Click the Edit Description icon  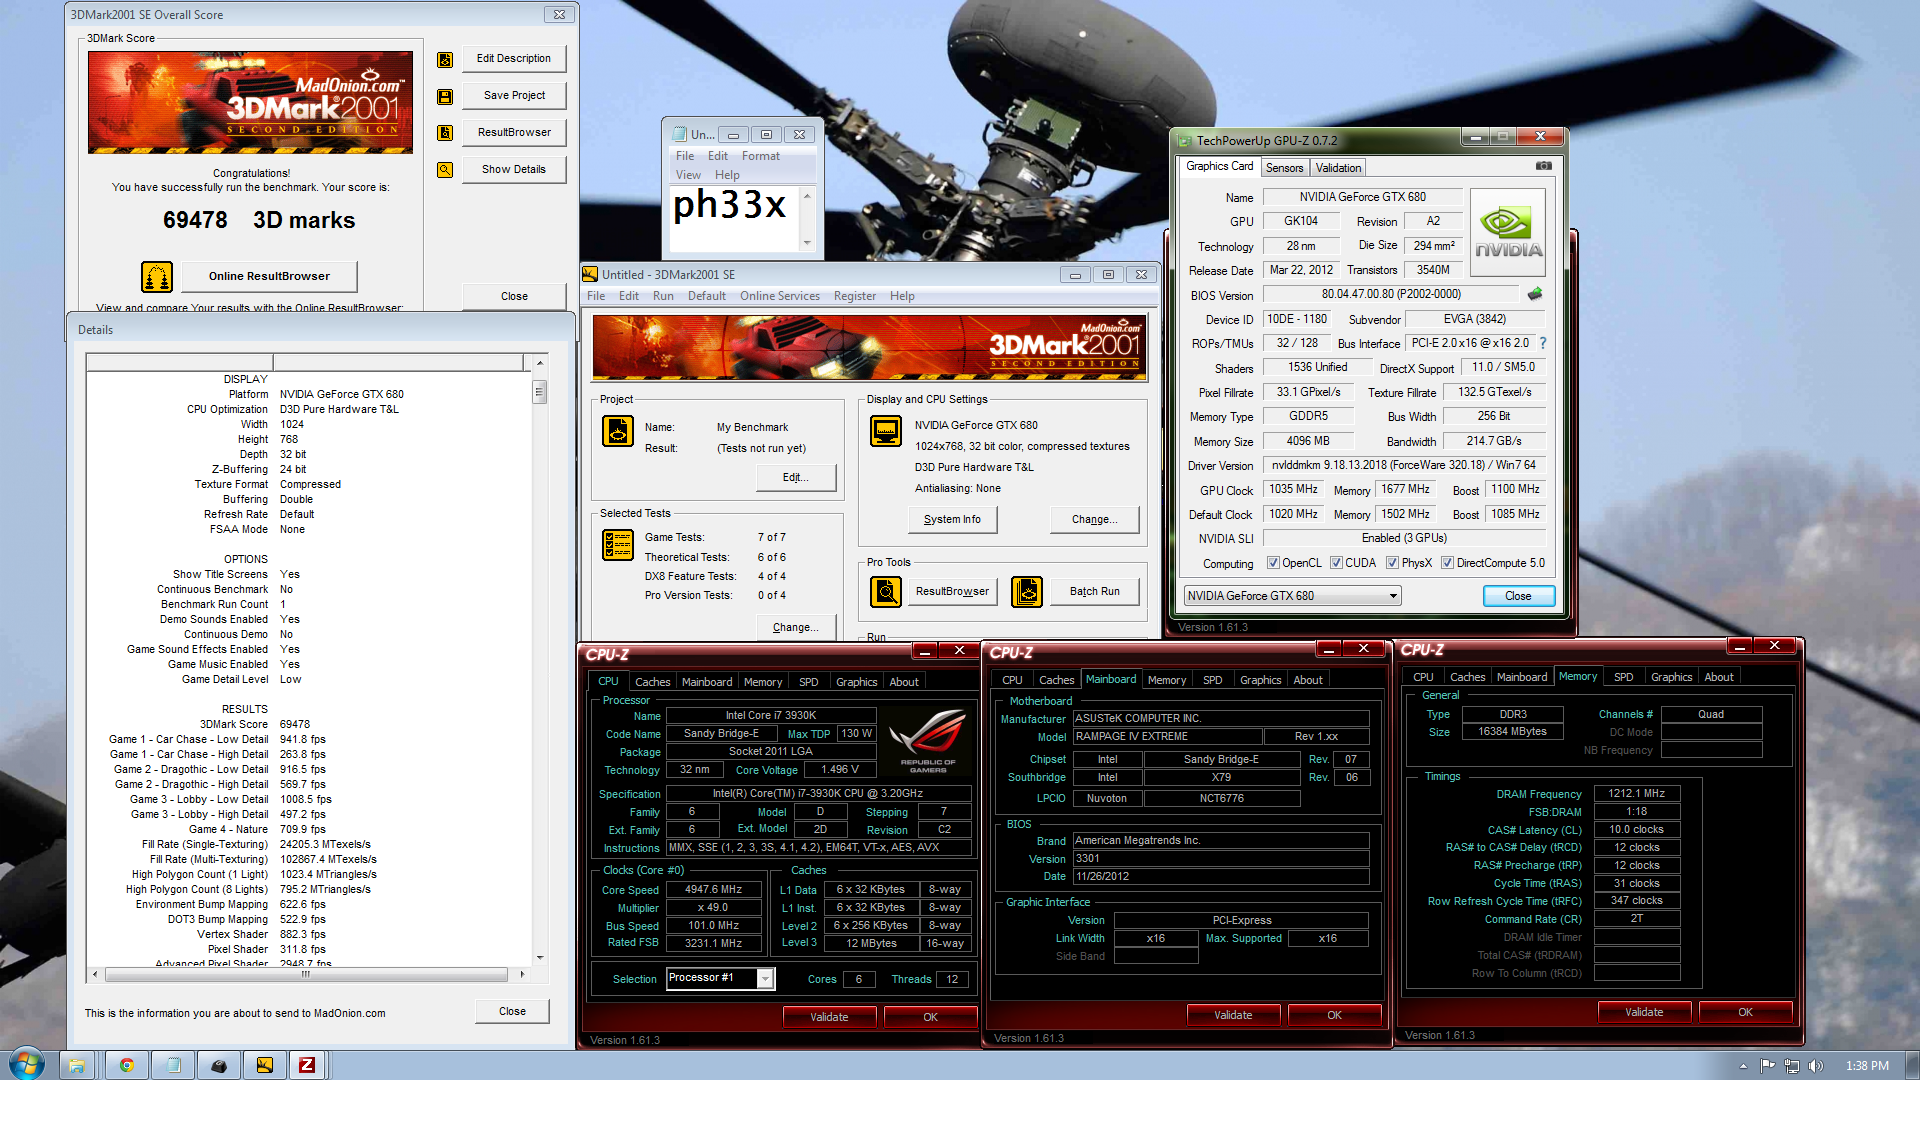tap(445, 60)
